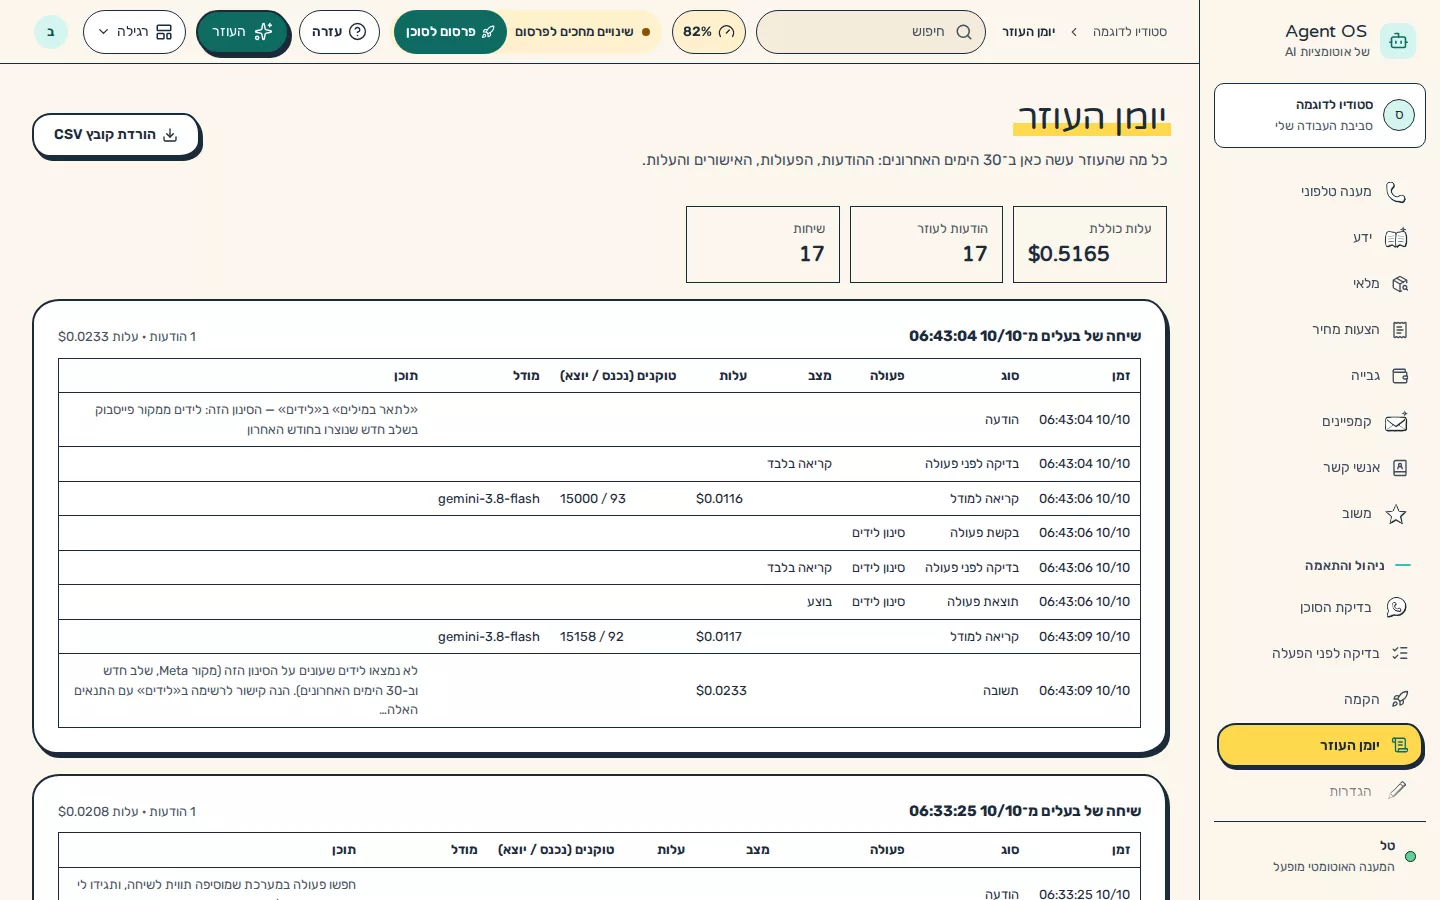Open the רגילה view mode dropdown
This screenshot has width=1440, height=900.
(x=135, y=32)
